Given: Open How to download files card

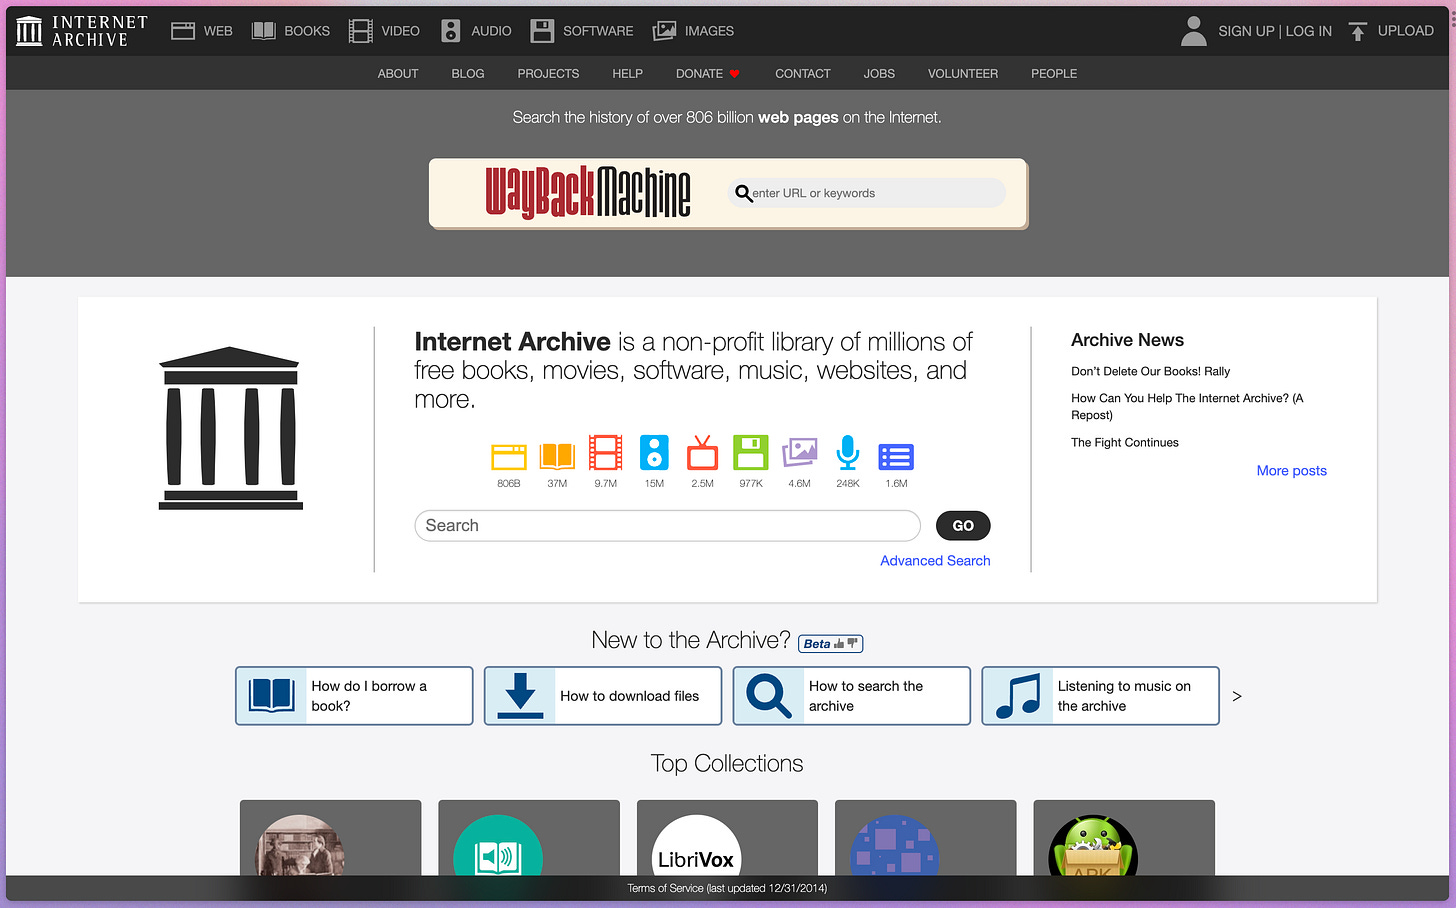Looking at the screenshot, I should tap(603, 696).
